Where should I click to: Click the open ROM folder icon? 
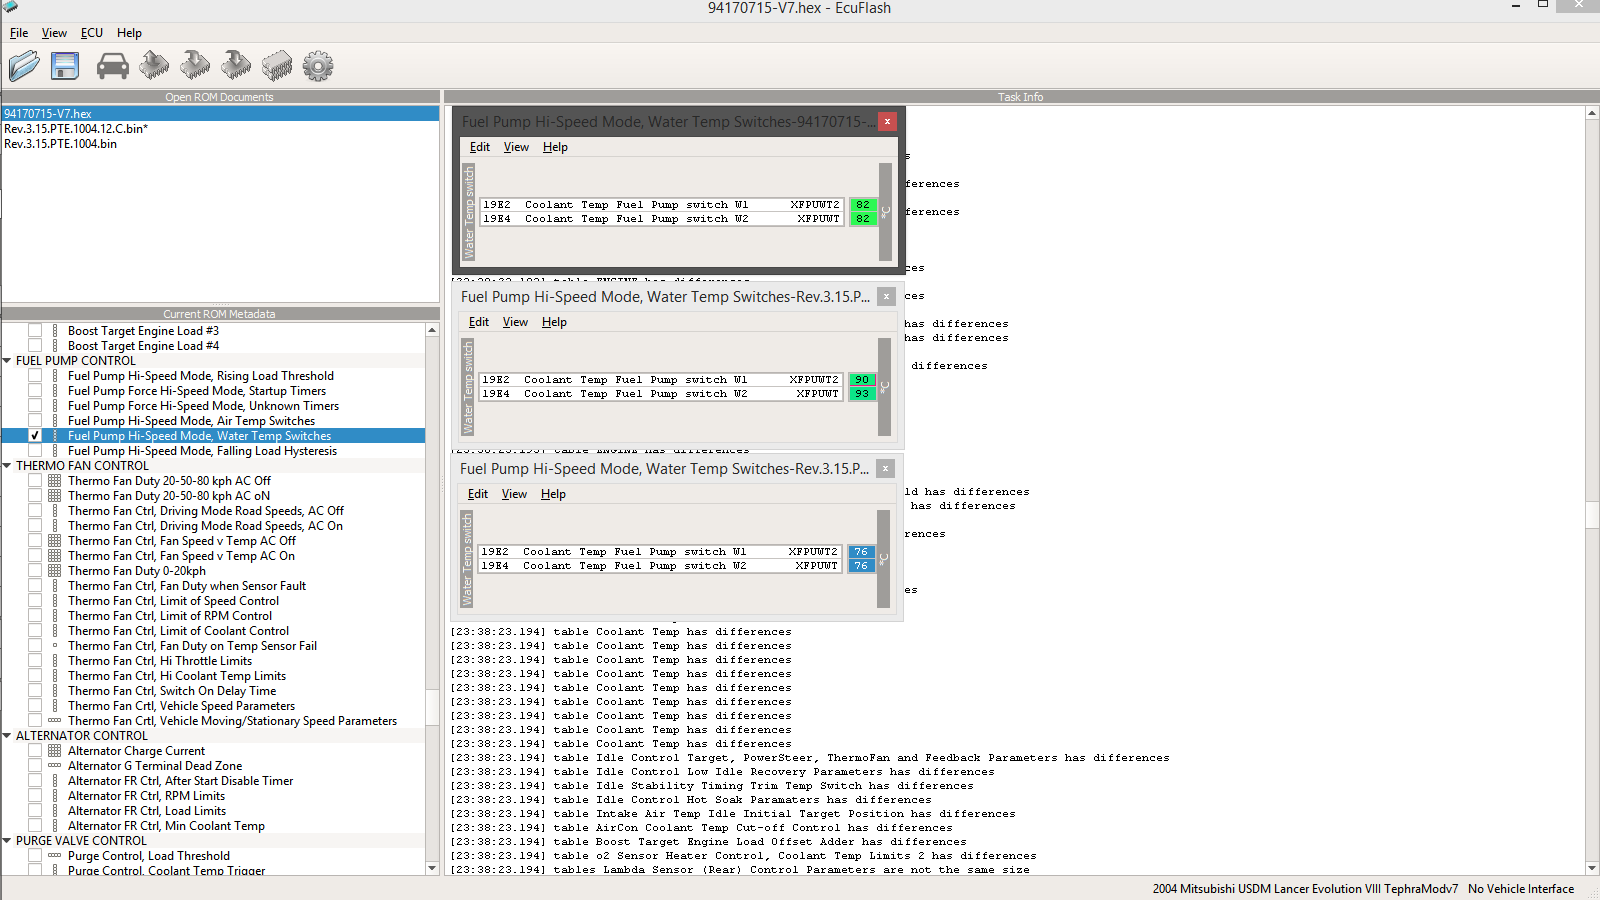tap(24, 66)
